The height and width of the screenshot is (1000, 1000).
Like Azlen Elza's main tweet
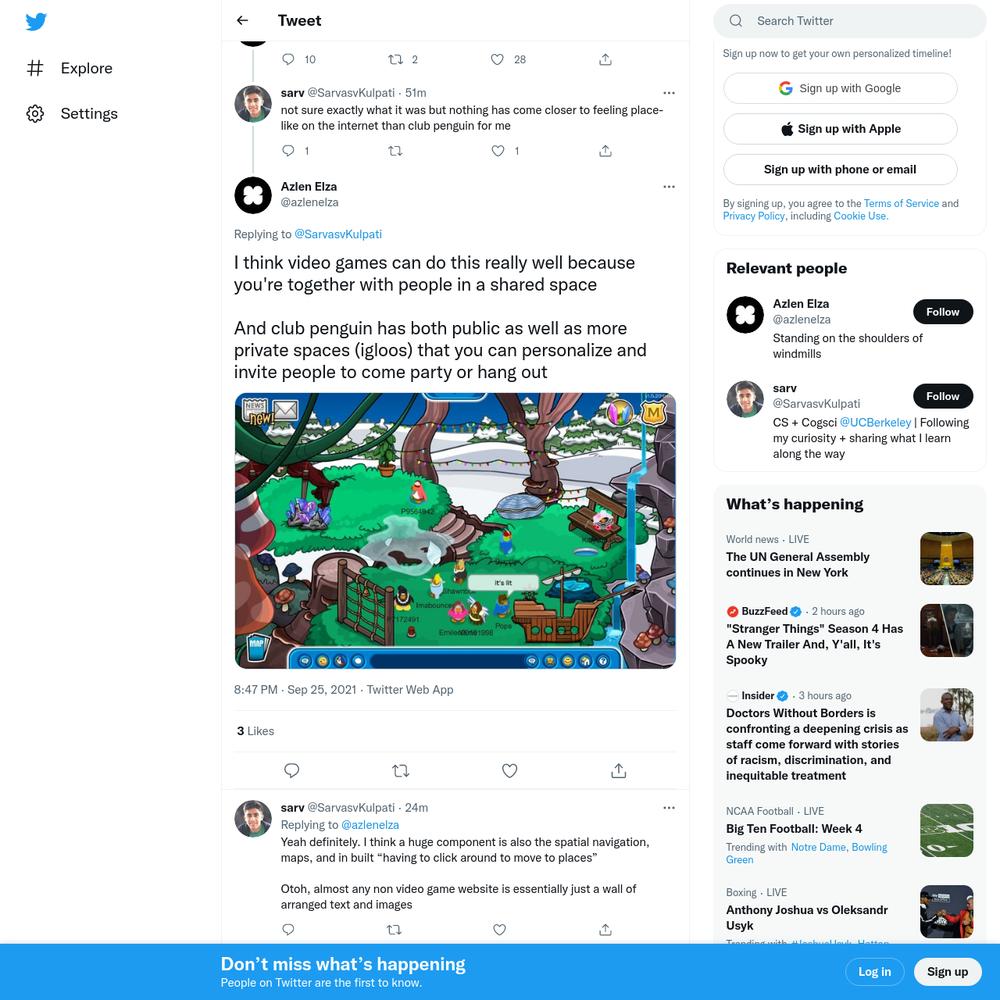(509, 770)
